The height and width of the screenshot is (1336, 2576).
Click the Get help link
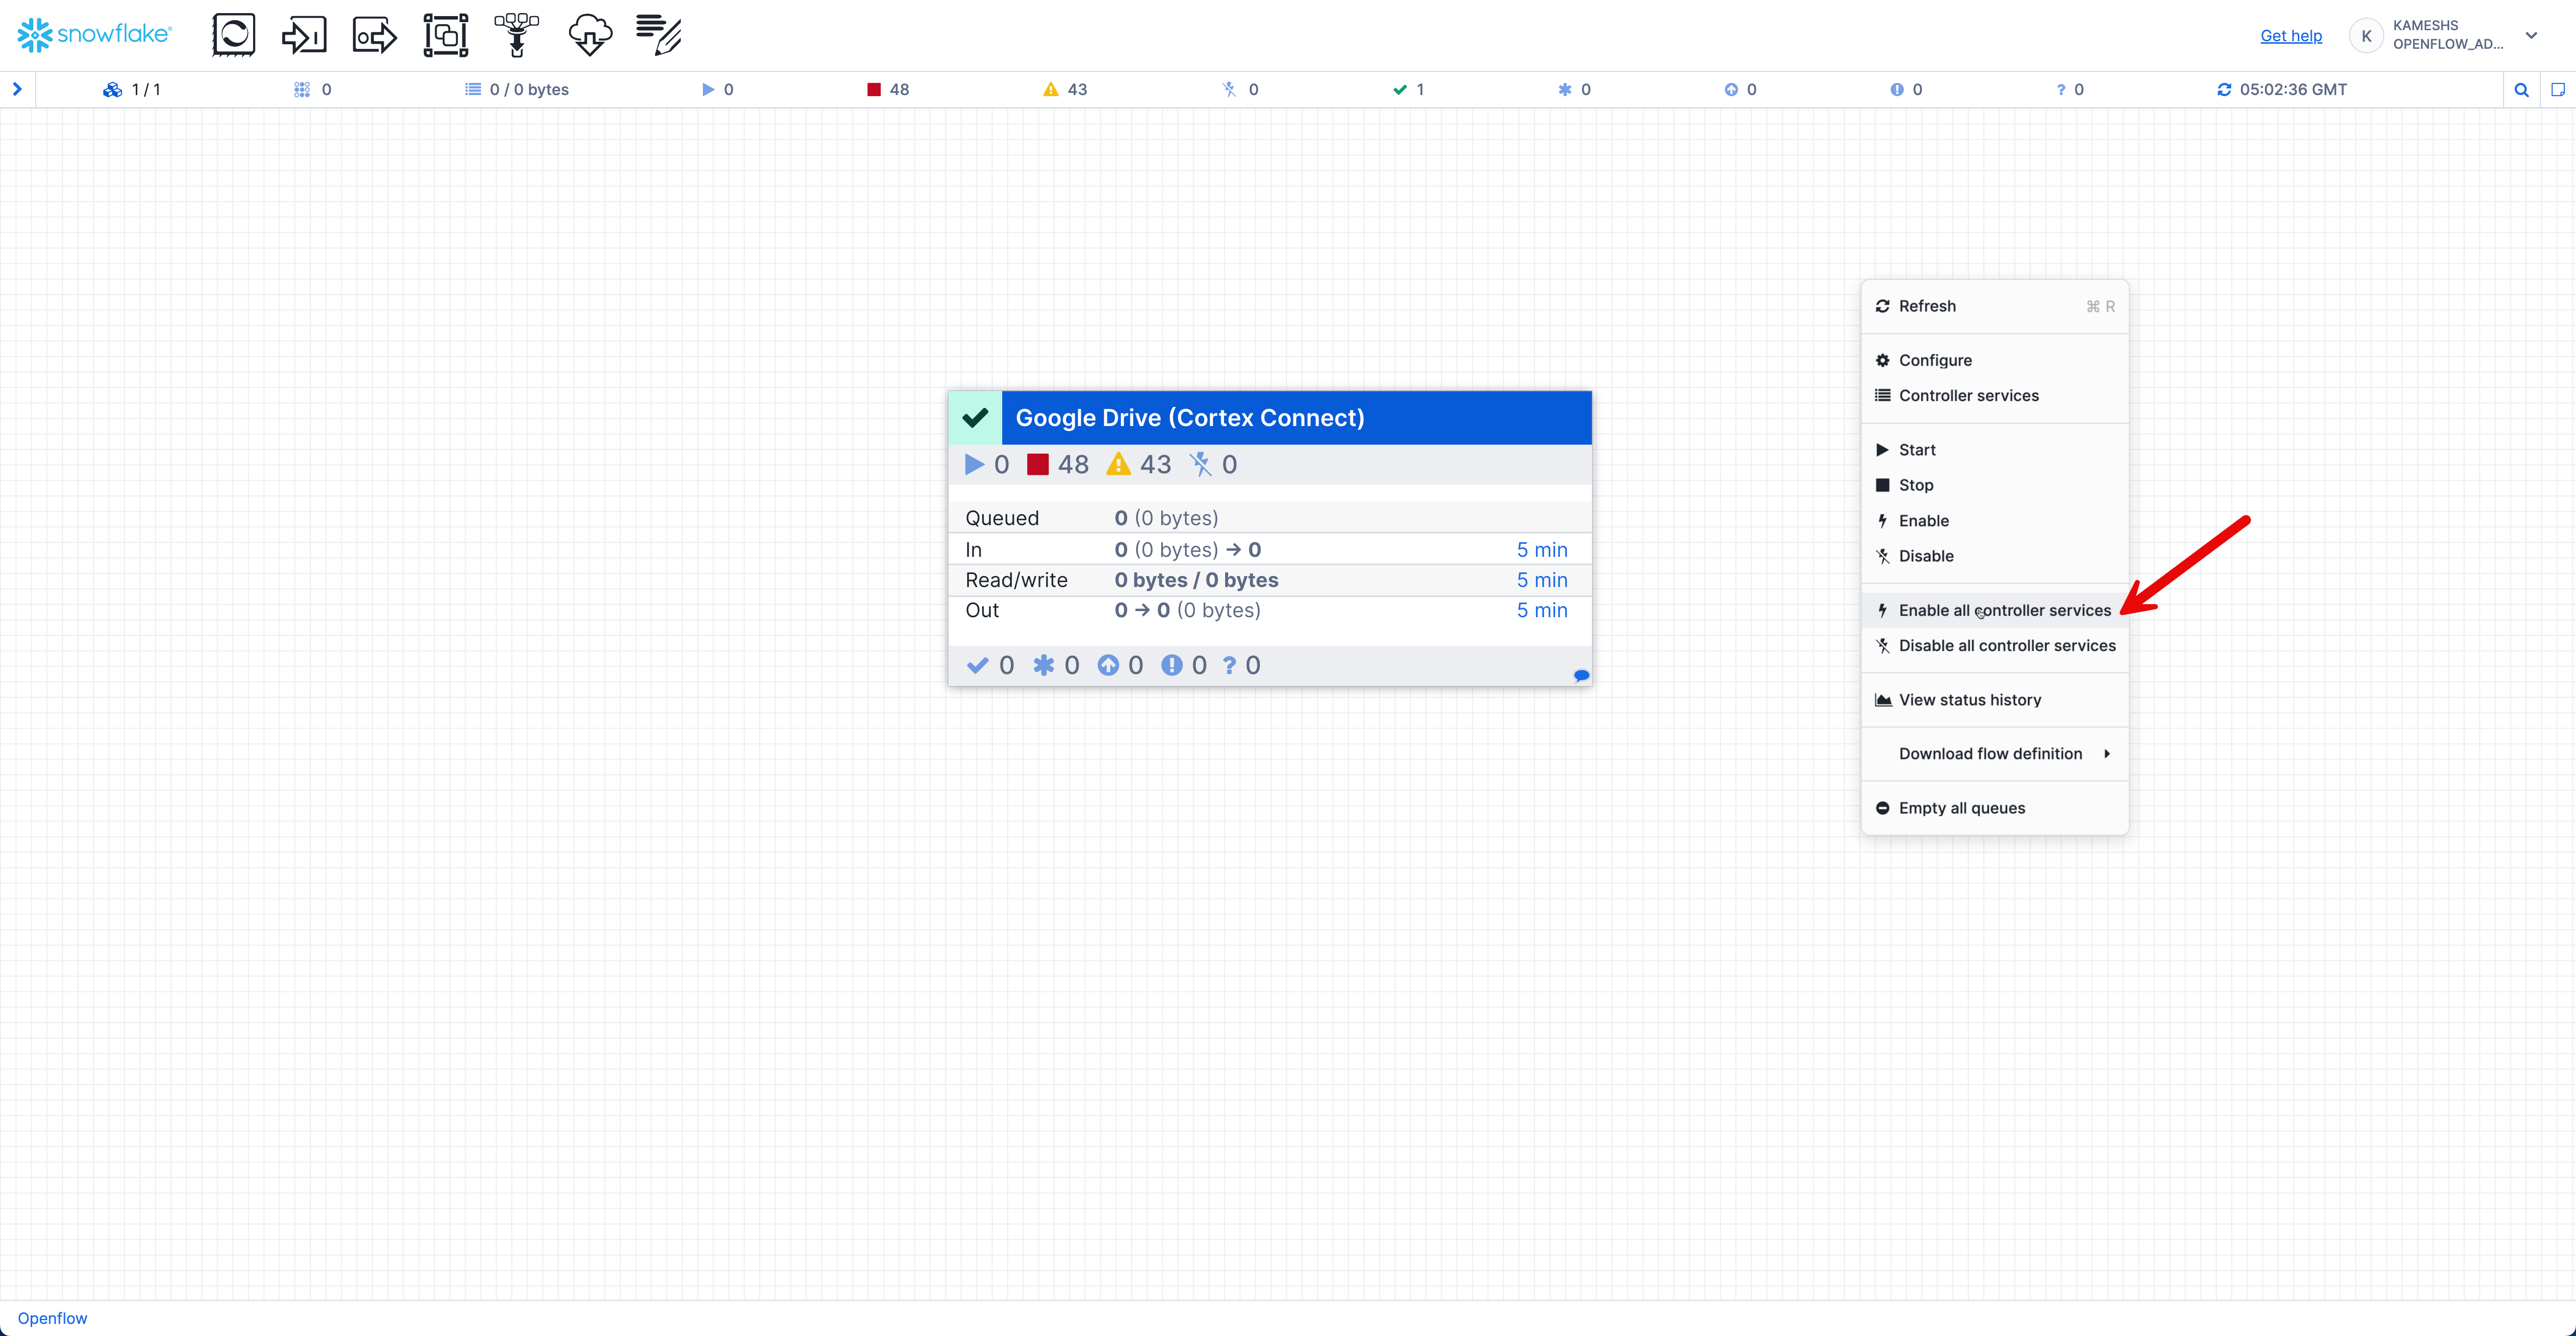pyautogui.click(x=2290, y=36)
